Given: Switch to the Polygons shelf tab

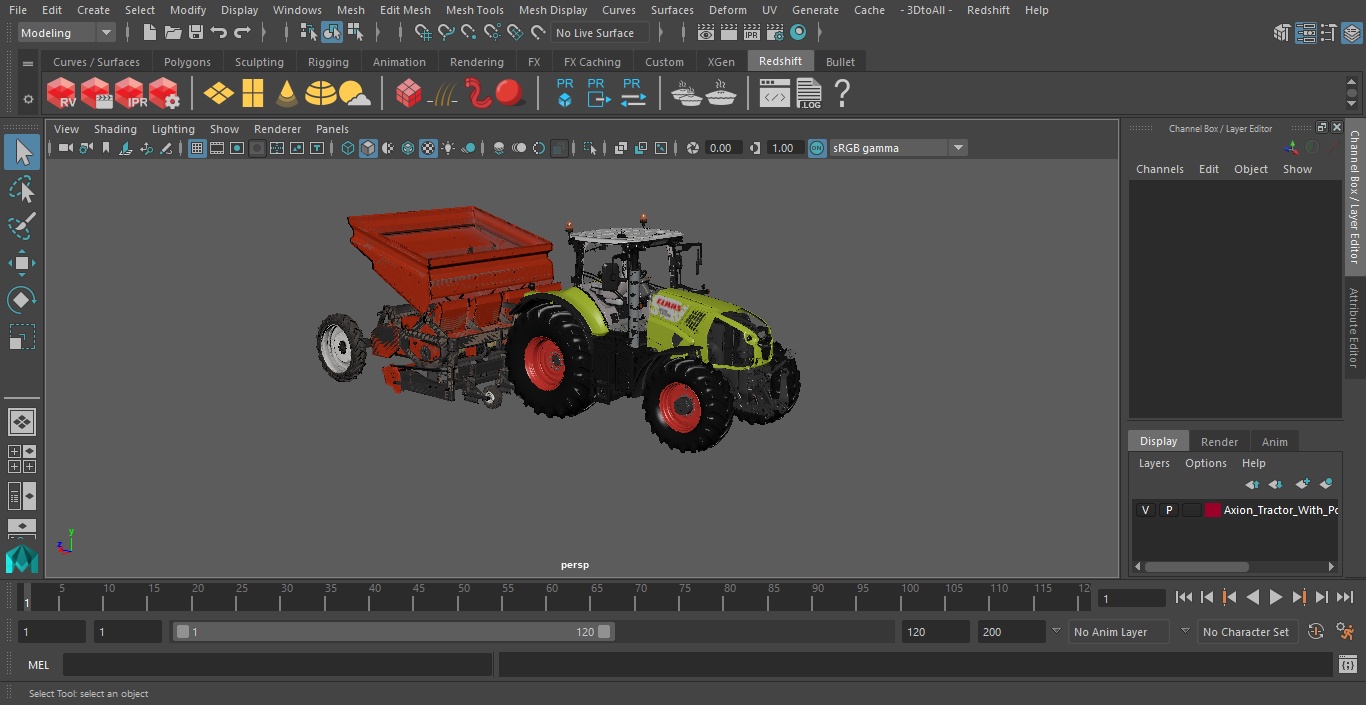Looking at the screenshot, I should pos(187,62).
